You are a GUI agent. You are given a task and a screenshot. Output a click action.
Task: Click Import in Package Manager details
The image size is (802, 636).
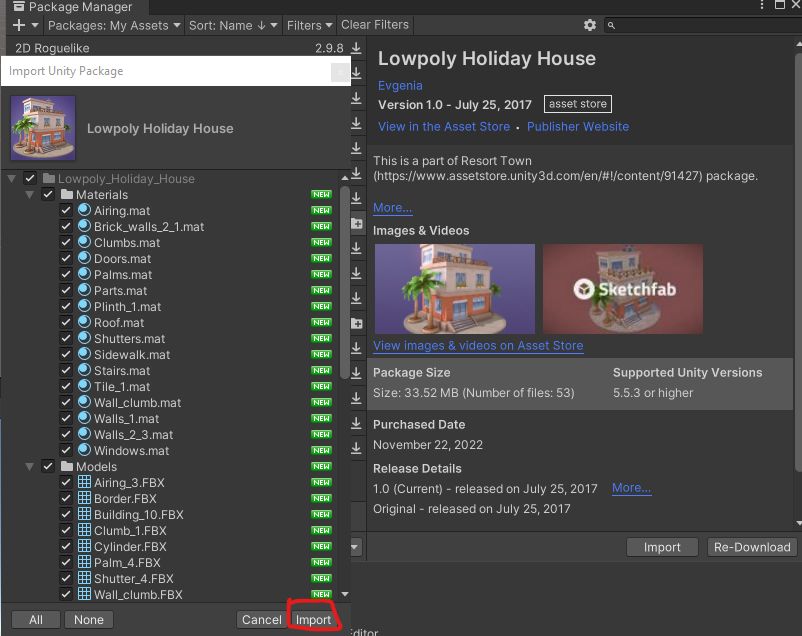pos(662,547)
